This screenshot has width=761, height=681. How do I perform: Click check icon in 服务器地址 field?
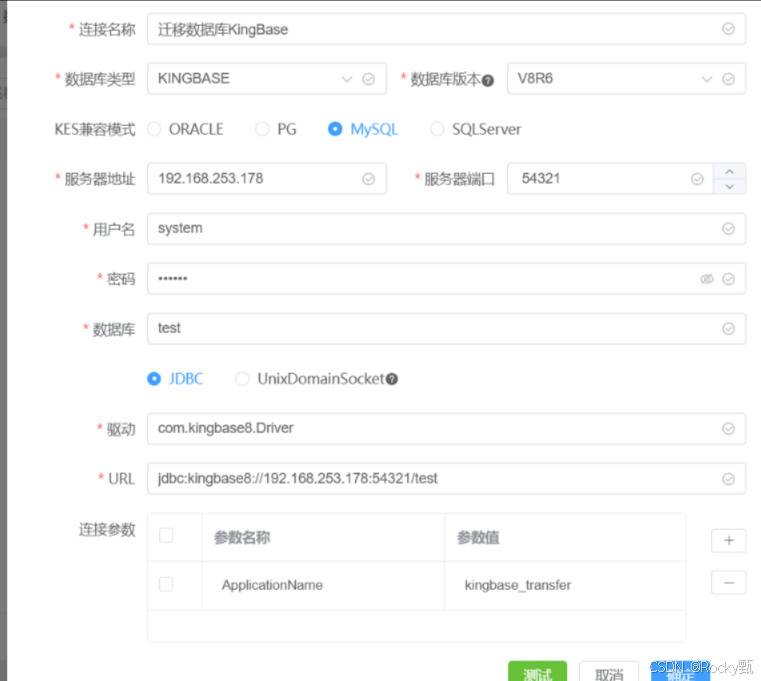click(368, 179)
